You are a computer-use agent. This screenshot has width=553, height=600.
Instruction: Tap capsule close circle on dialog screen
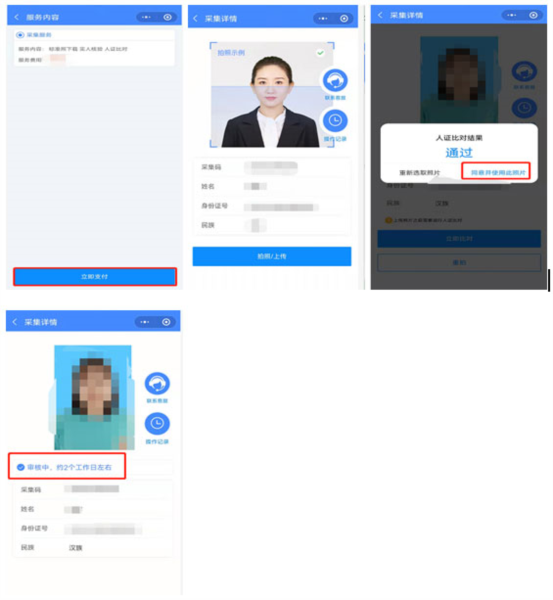point(533,15)
